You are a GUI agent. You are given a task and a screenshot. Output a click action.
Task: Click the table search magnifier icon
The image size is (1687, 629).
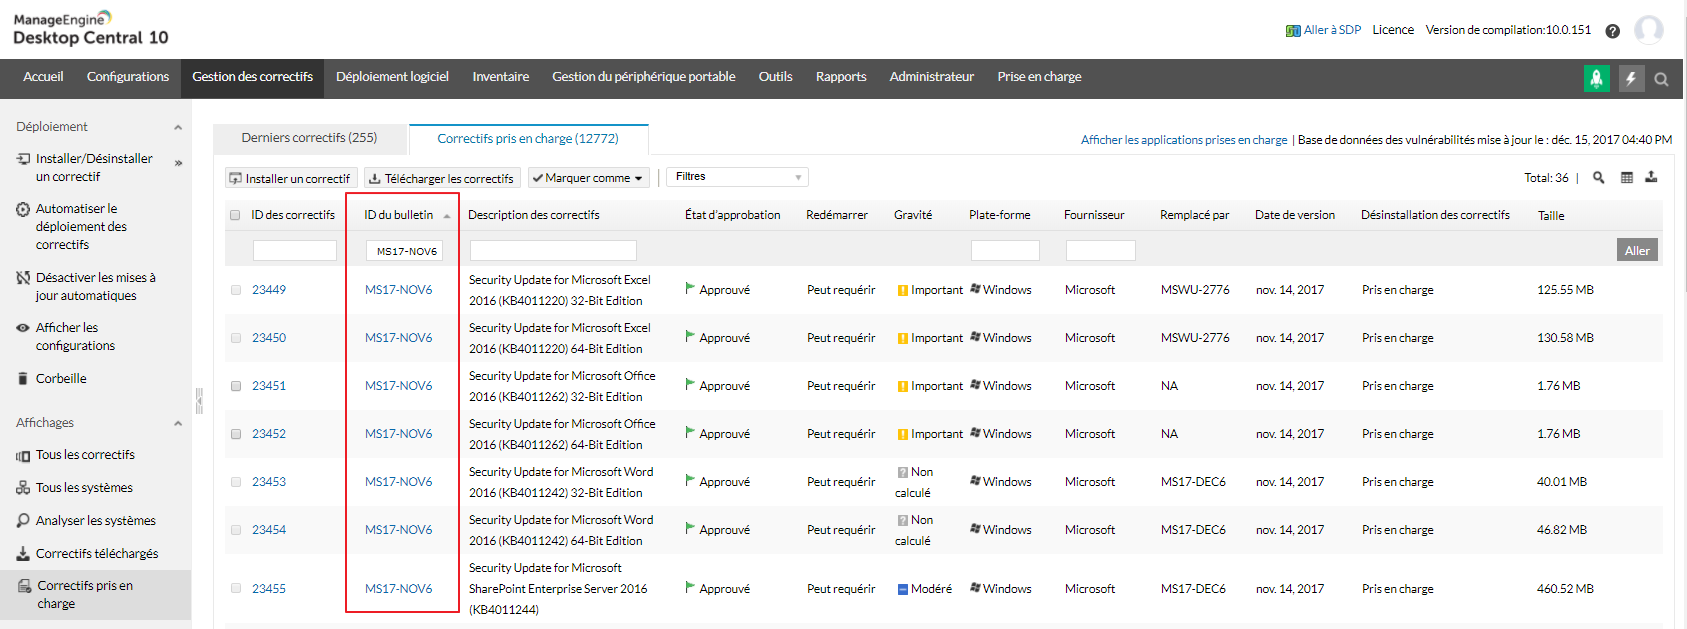(1599, 177)
